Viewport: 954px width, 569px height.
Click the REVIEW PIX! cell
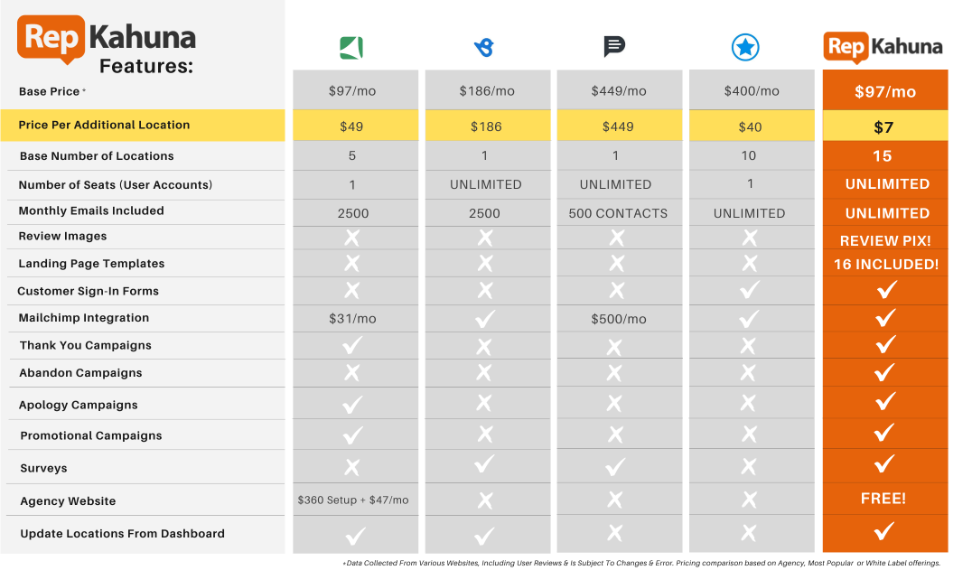point(885,241)
